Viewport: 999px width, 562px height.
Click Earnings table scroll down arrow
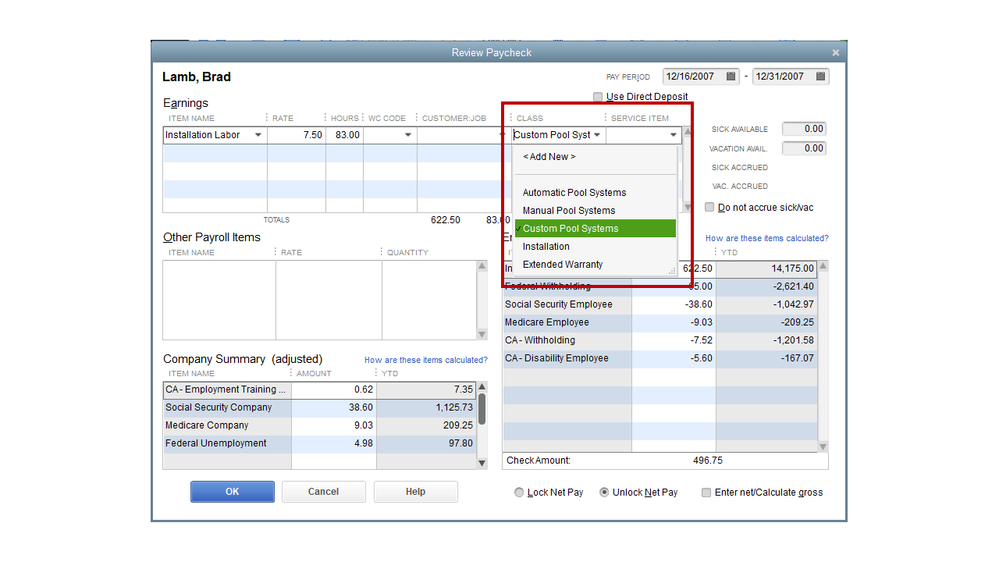[687, 207]
